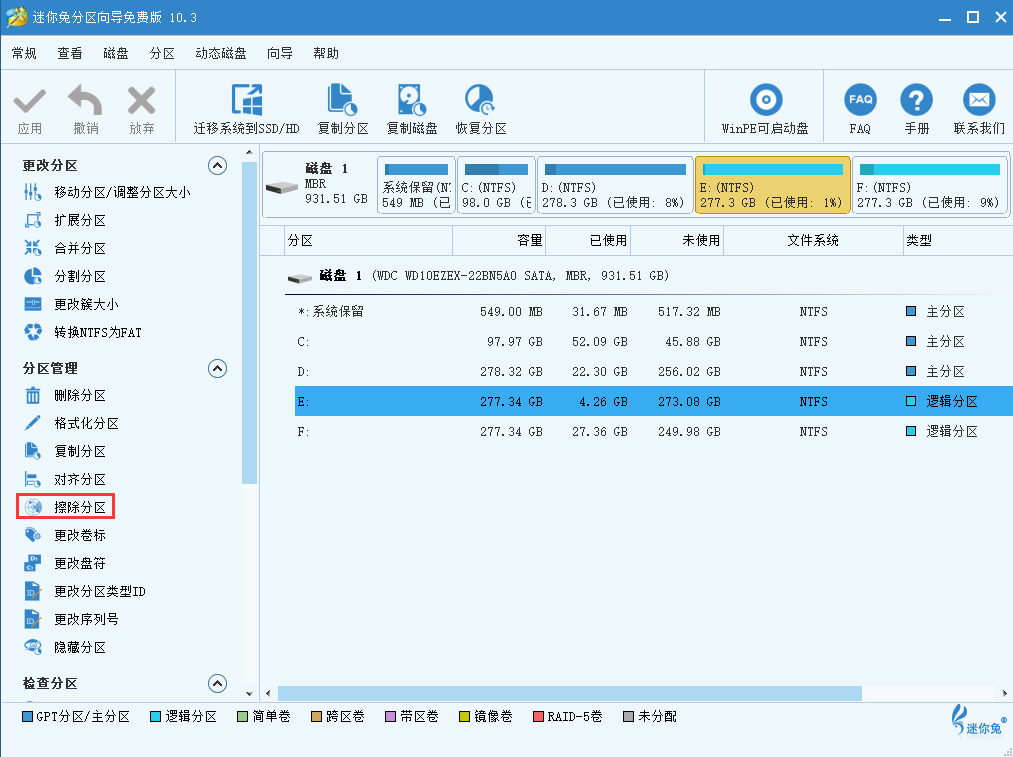Select 更改卷标 in sidebar
Screen dimensions: 1013x757
[x=65, y=535]
